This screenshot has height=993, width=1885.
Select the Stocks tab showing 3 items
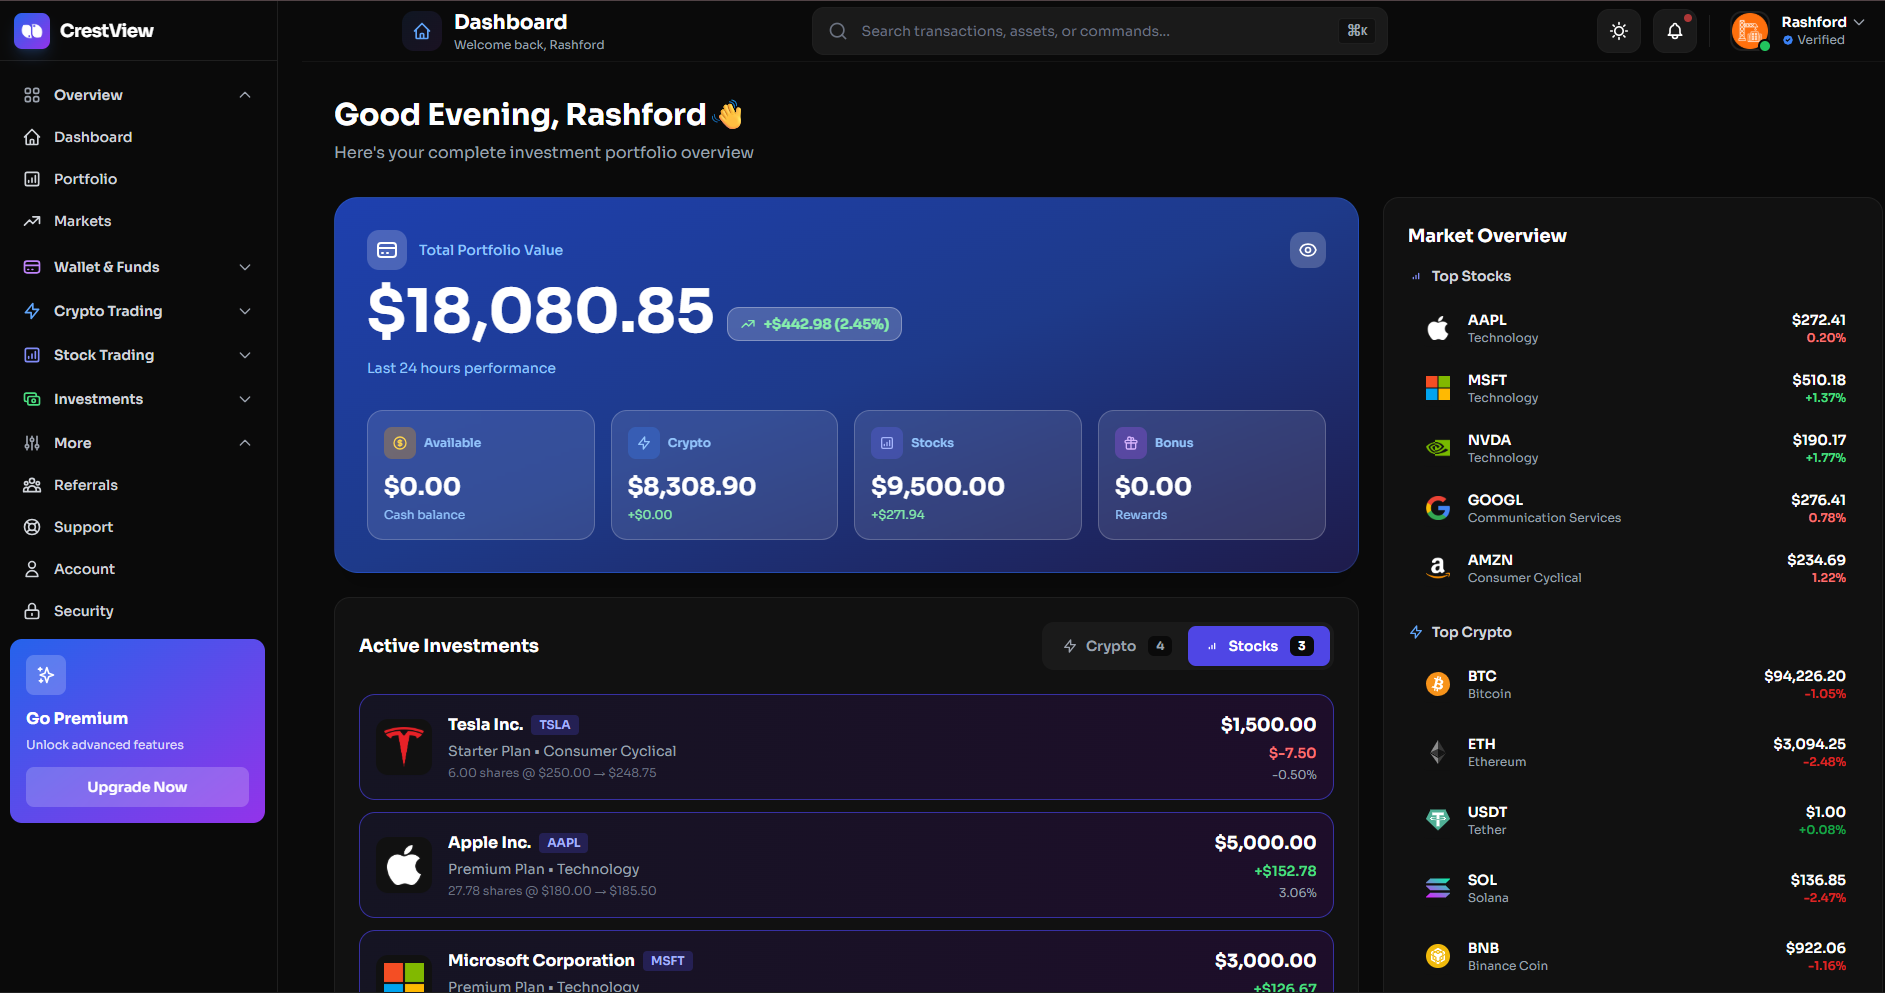click(1257, 645)
